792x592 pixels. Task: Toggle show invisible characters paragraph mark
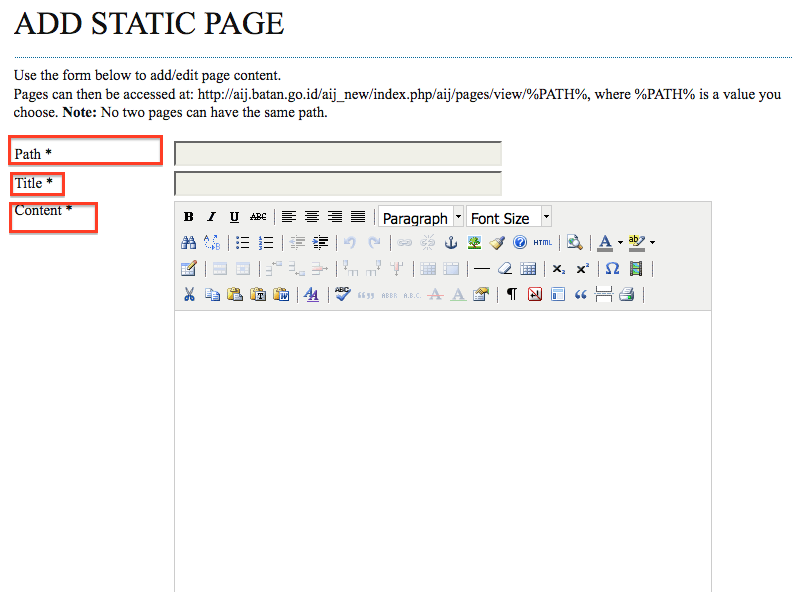511,294
